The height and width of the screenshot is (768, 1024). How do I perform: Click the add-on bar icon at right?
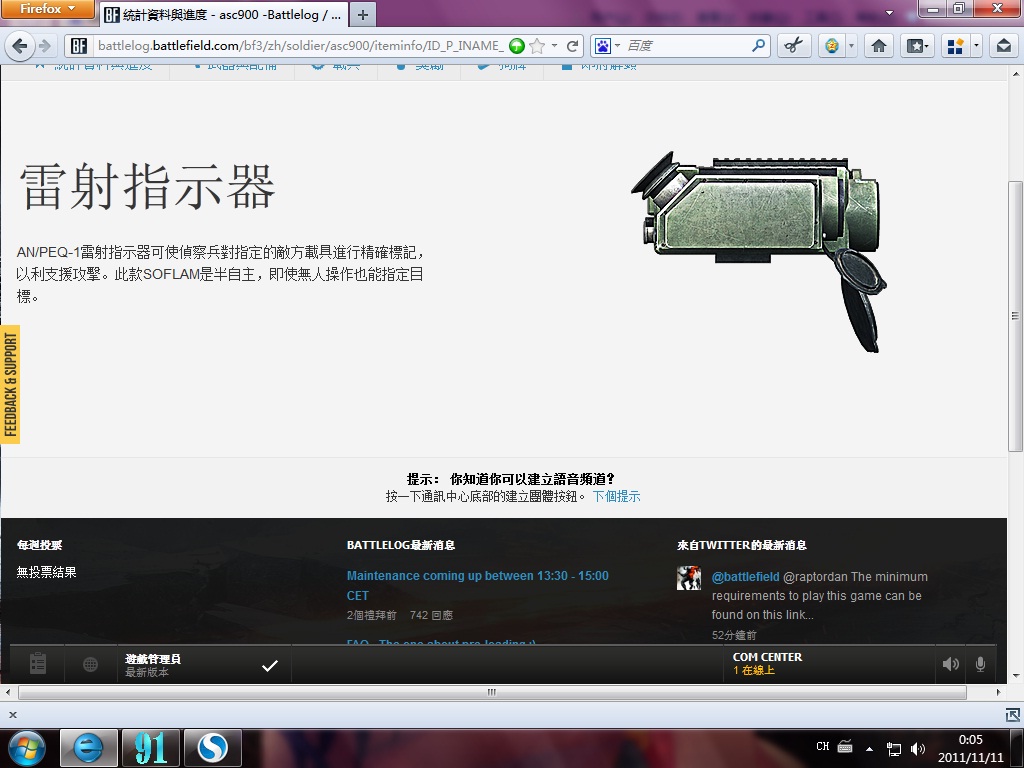point(1013,714)
